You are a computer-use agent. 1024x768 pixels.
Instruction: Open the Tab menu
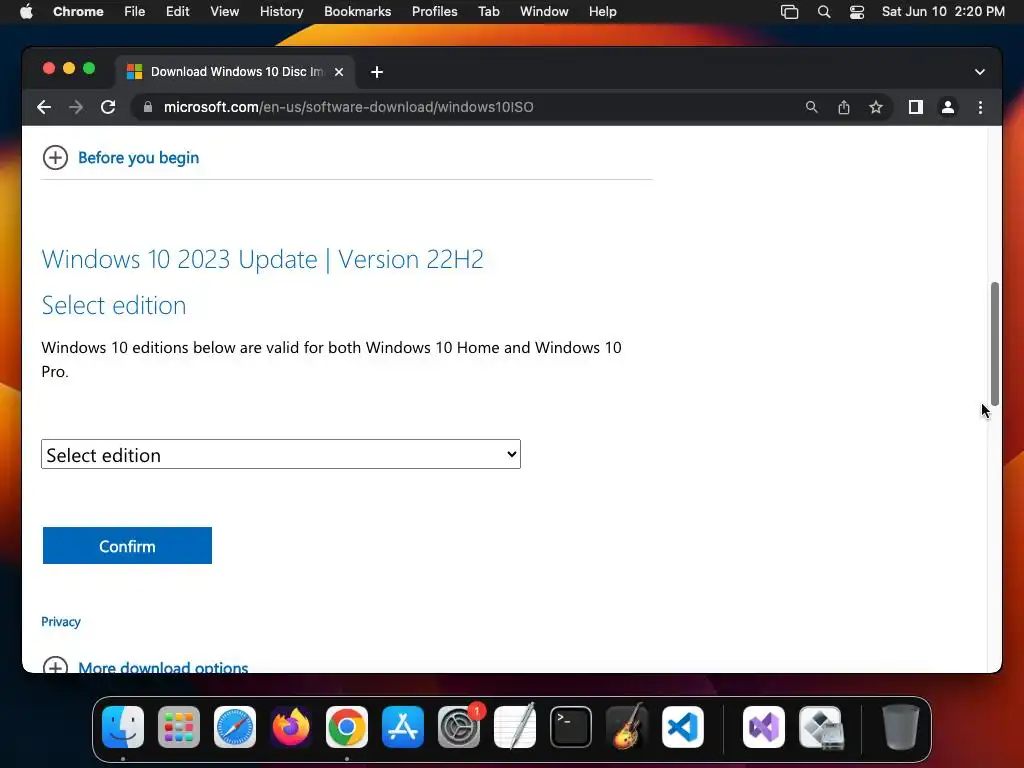coord(488,12)
